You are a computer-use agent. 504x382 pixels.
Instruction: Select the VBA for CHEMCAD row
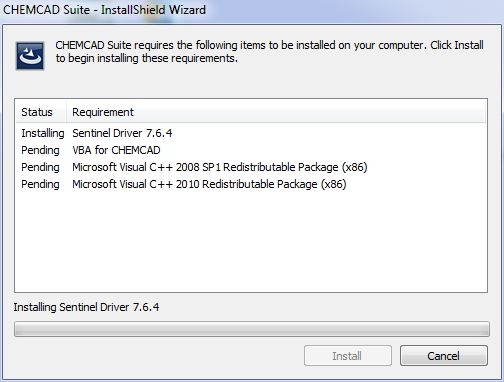pyautogui.click(x=251, y=150)
